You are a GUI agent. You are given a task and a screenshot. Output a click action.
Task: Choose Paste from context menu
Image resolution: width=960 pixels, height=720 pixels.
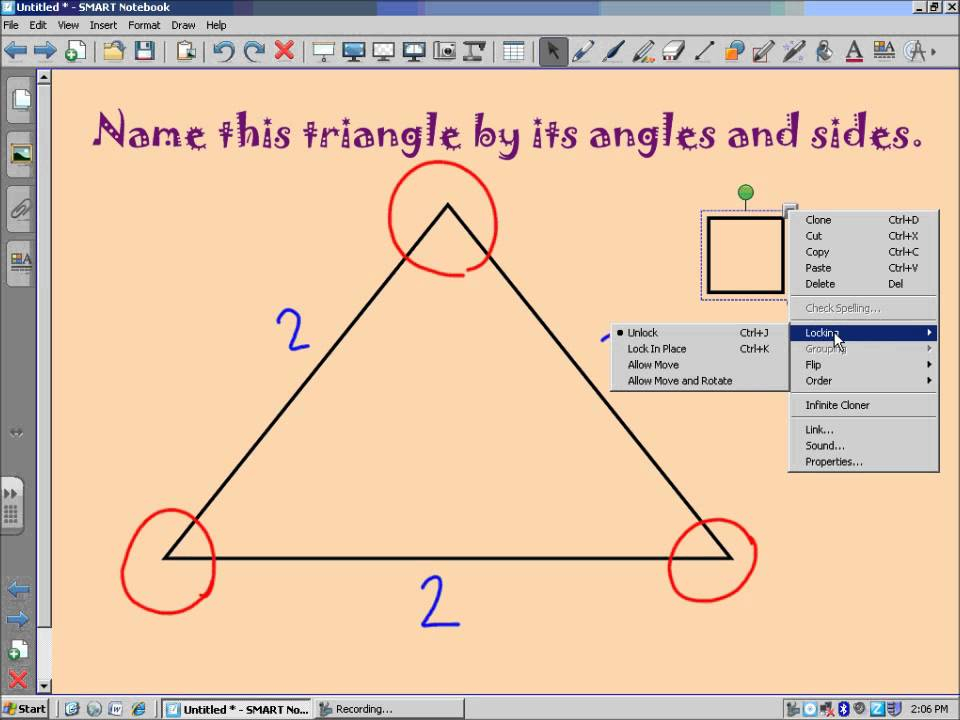pos(863,268)
